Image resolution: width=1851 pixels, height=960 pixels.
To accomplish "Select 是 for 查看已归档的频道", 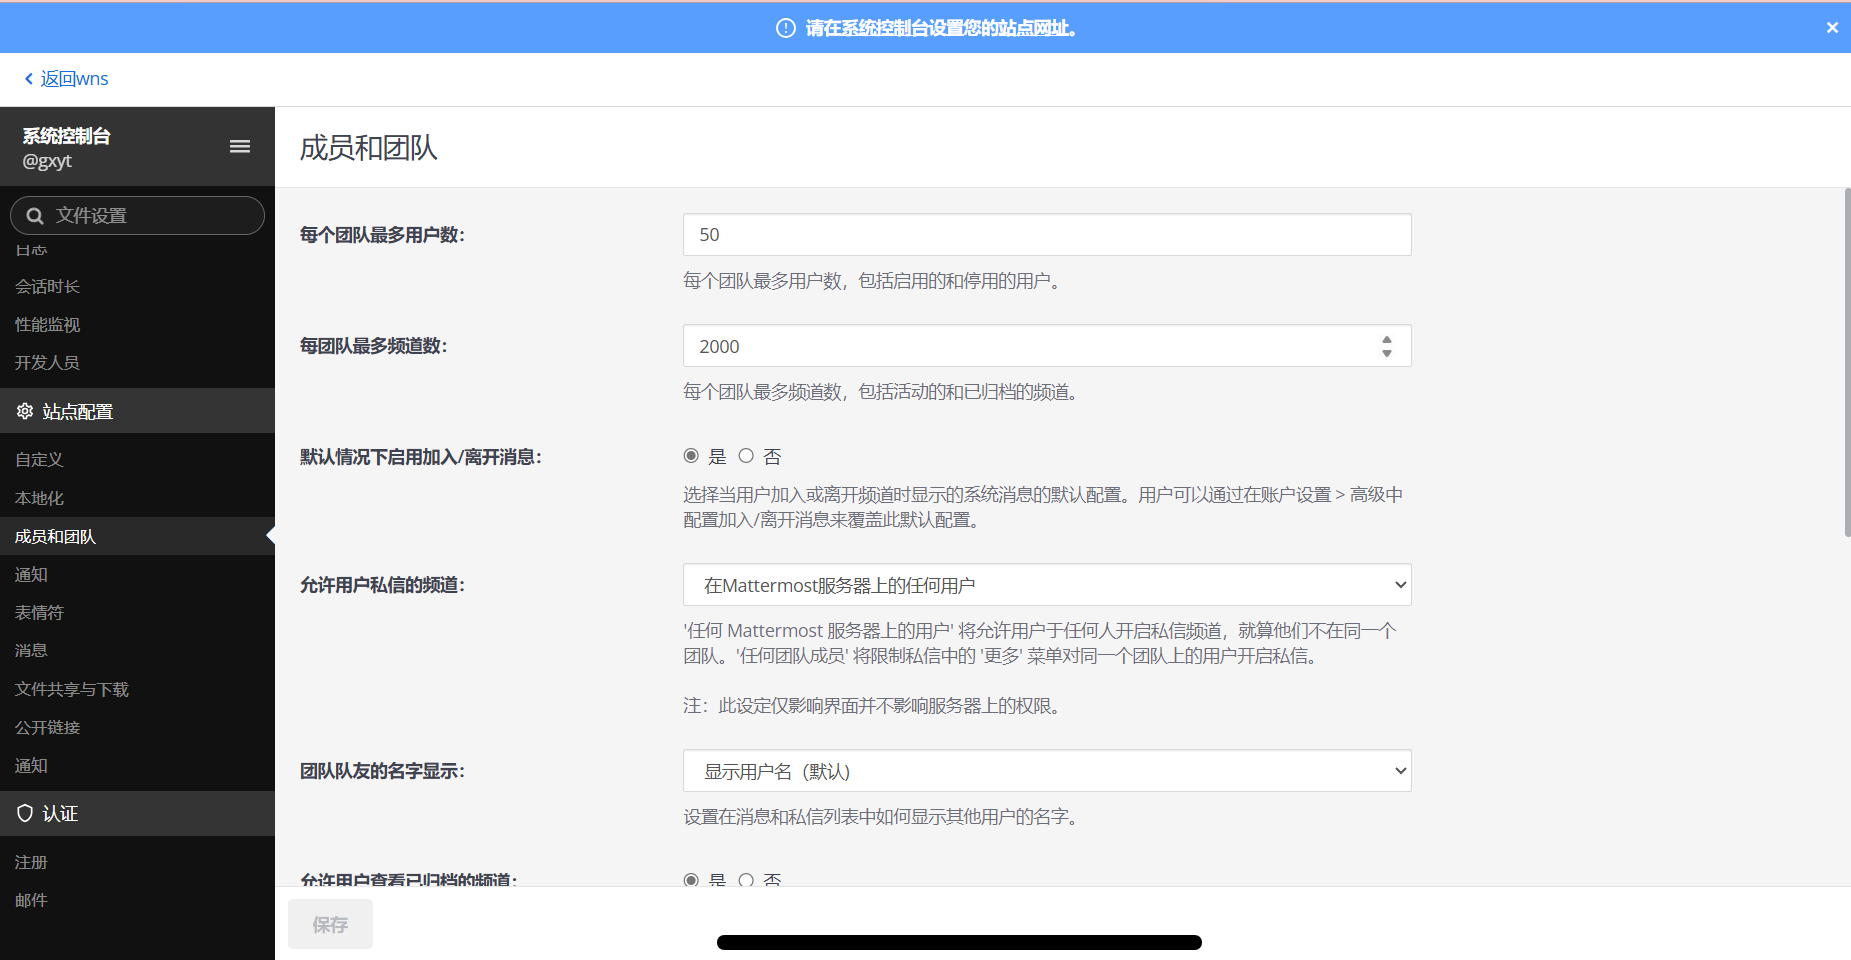I will tap(691, 880).
